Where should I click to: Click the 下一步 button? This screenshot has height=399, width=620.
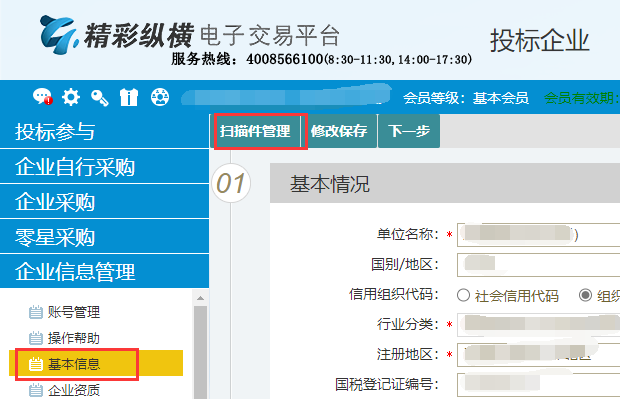[x=409, y=131]
